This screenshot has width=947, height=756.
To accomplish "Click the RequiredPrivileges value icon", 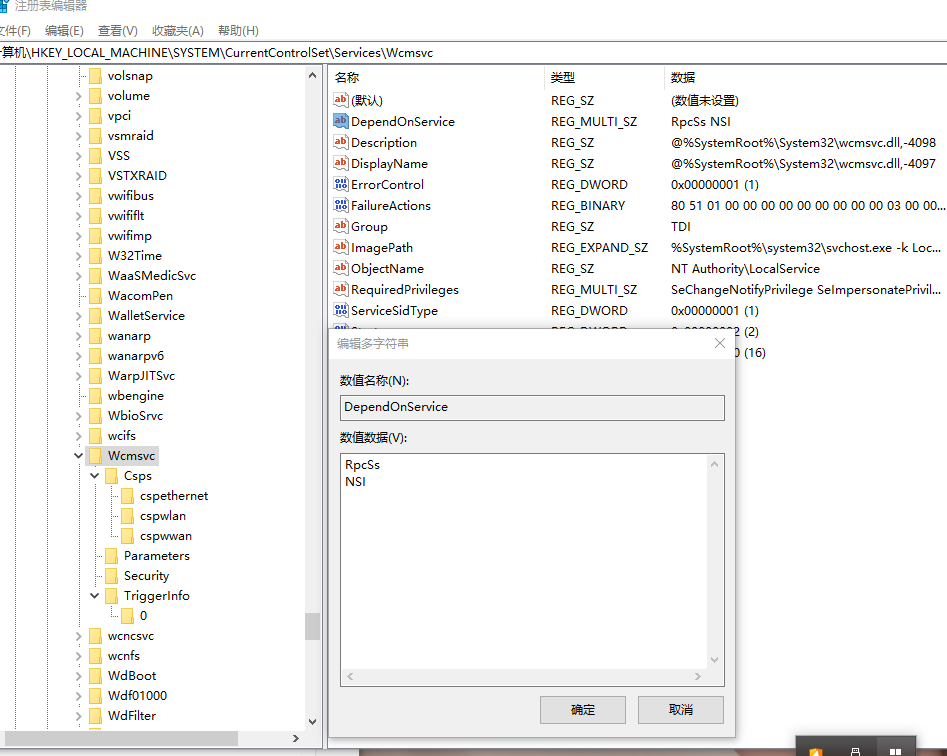I will [x=341, y=289].
